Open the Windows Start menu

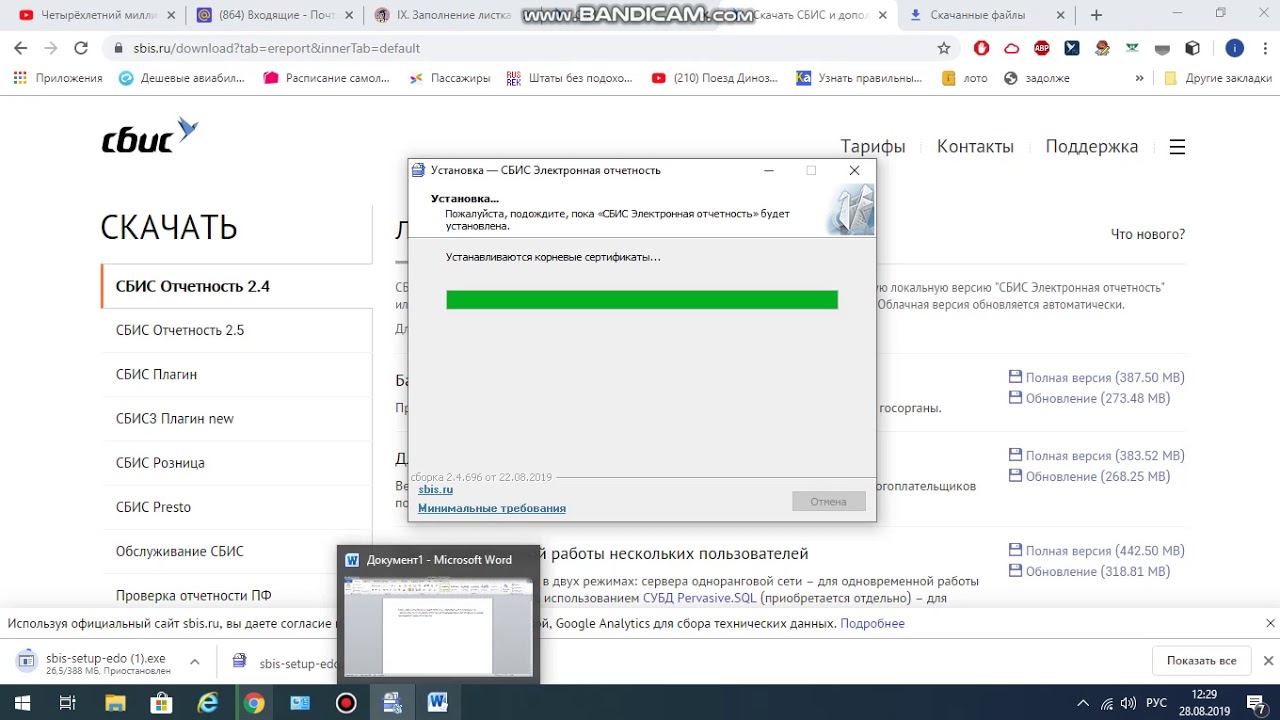[20, 703]
